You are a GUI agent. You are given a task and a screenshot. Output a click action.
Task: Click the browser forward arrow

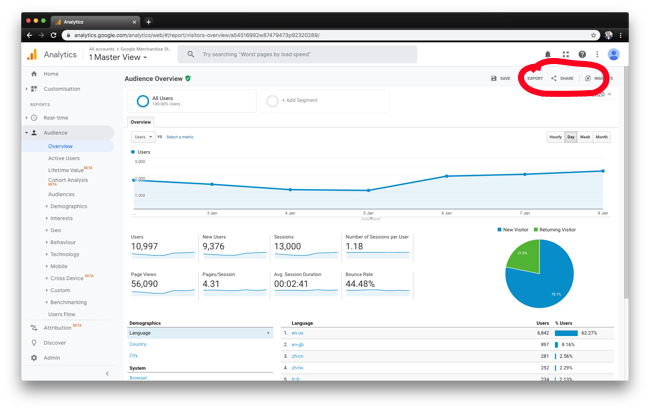point(41,35)
